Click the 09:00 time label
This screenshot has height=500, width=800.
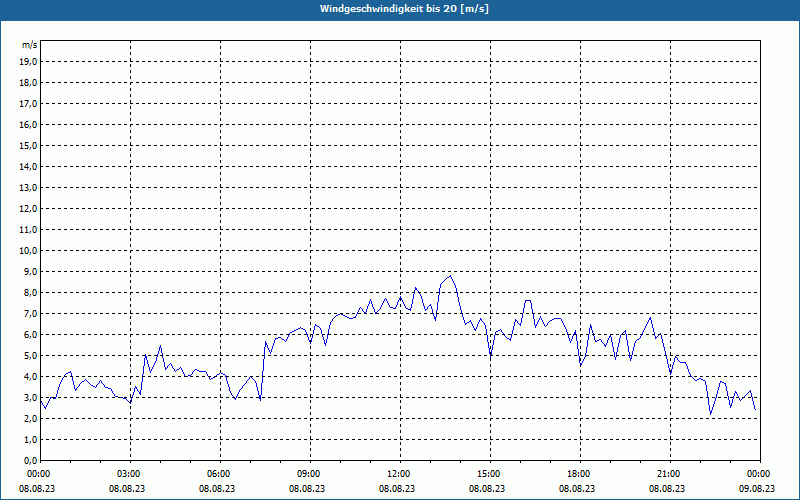point(310,474)
